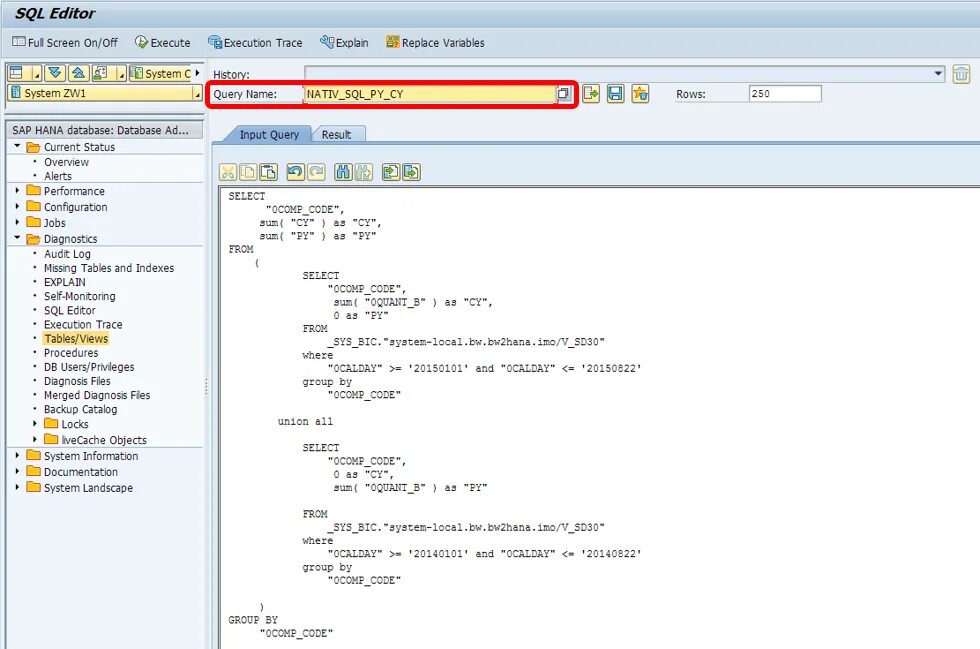Image resolution: width=980 pixels, height=649 pixels.
Task: Click the Copy icon in editor toolbar
Action: click(x=248, y=172)
